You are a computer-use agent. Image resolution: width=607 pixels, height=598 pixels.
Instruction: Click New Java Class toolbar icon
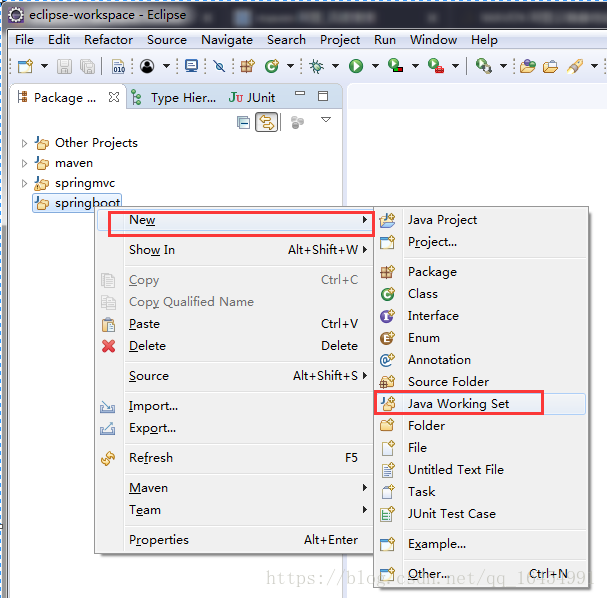(272, 66)
